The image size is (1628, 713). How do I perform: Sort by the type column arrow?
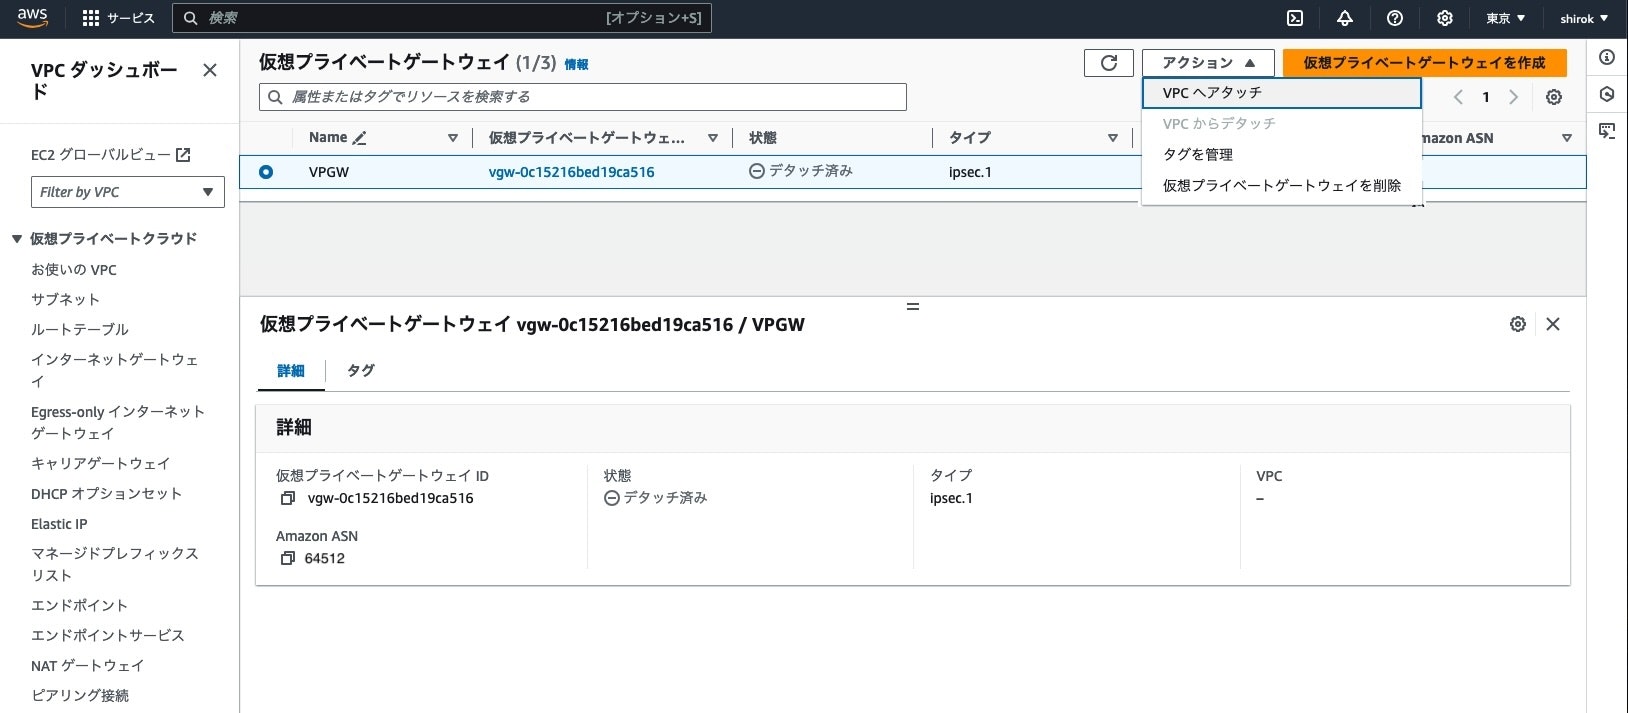click(x=1113, y=138)
